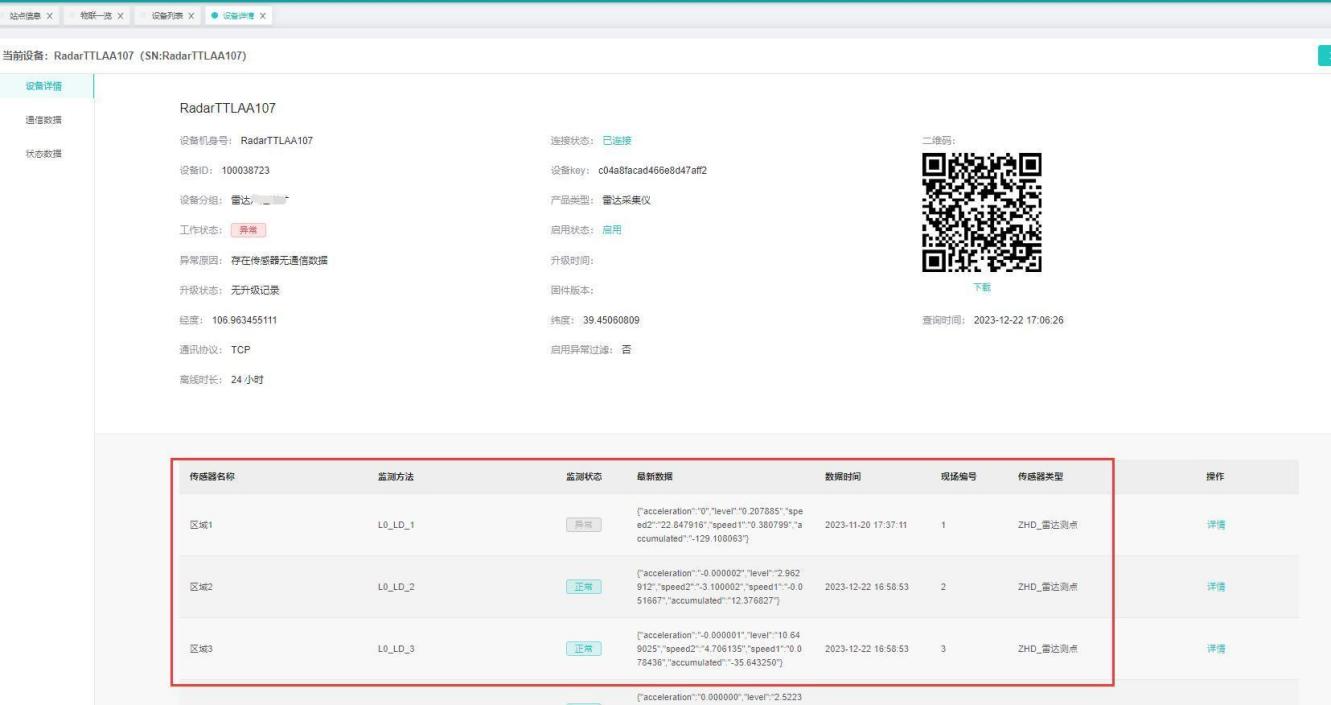Download the QR code via 下载 link
The width and height of the screenshot is (1331, 705).
982,287
